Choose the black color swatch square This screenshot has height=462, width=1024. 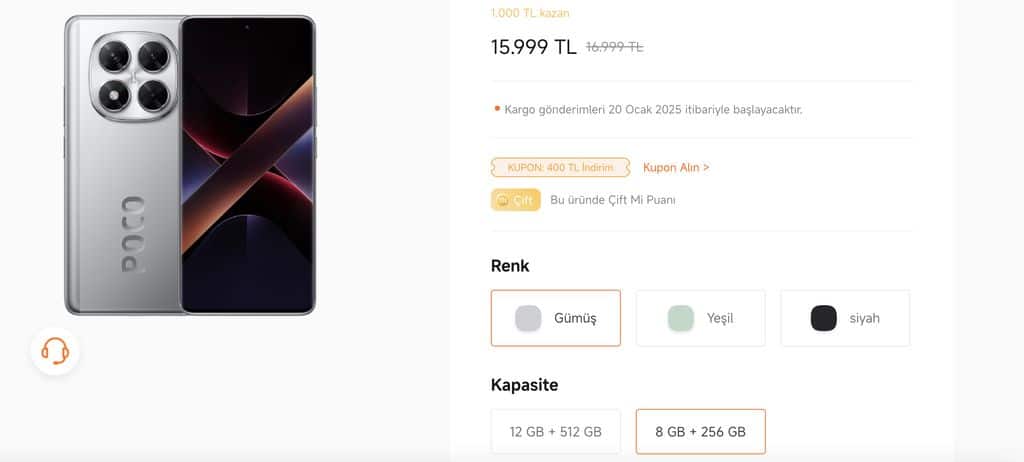coord(824,318)
